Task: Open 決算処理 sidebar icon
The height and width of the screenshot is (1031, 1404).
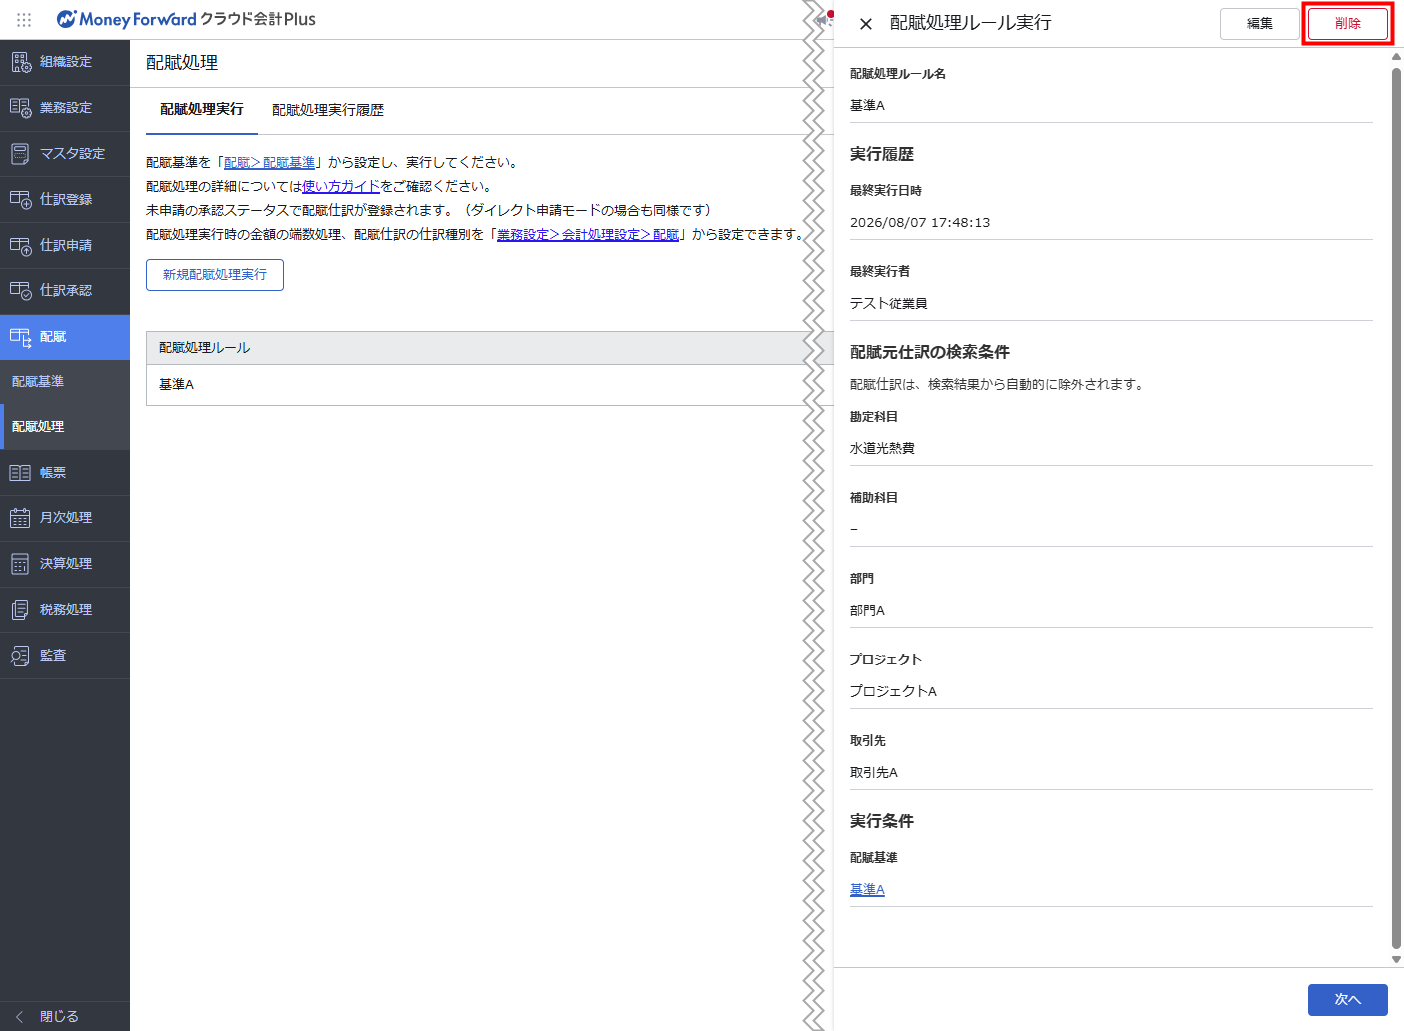Action: pos(21,564)
